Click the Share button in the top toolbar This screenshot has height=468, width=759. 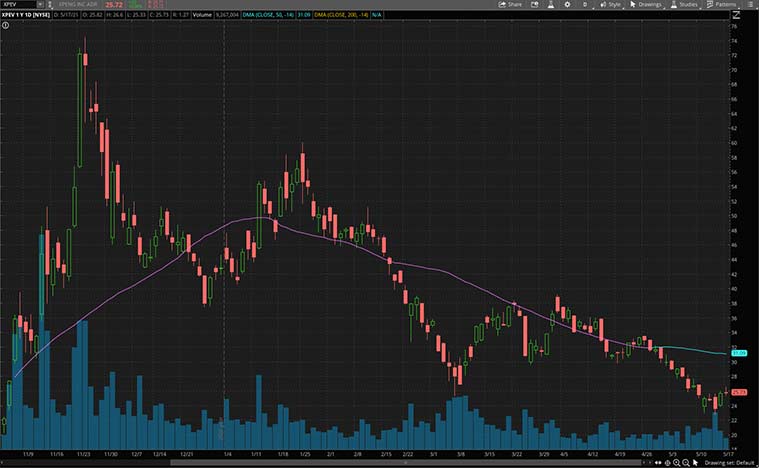coord(511,4)
